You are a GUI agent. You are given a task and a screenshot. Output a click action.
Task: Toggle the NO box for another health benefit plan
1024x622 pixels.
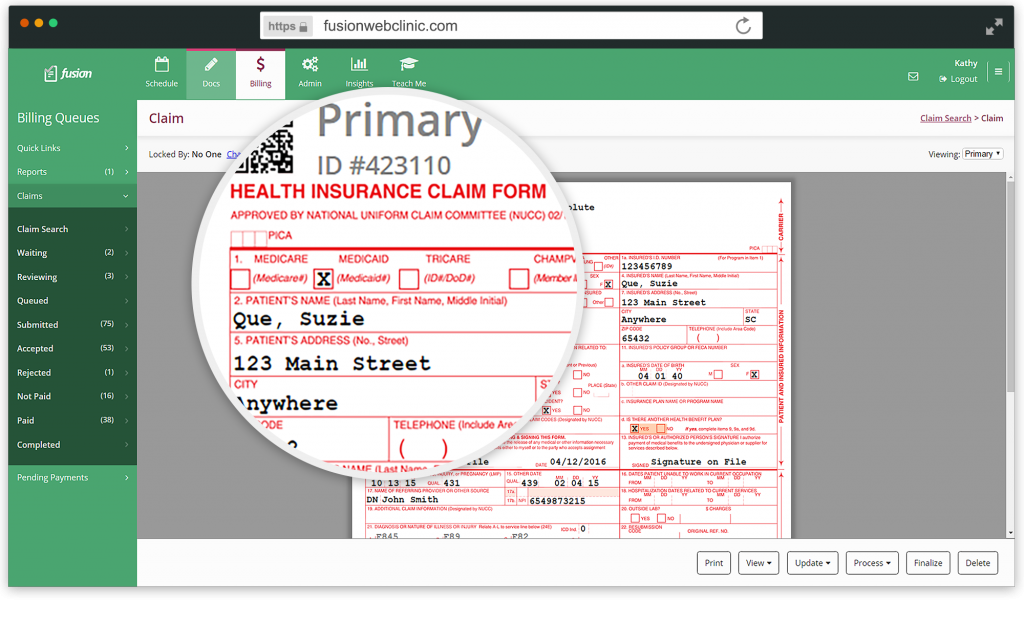(x=660, y=429)
